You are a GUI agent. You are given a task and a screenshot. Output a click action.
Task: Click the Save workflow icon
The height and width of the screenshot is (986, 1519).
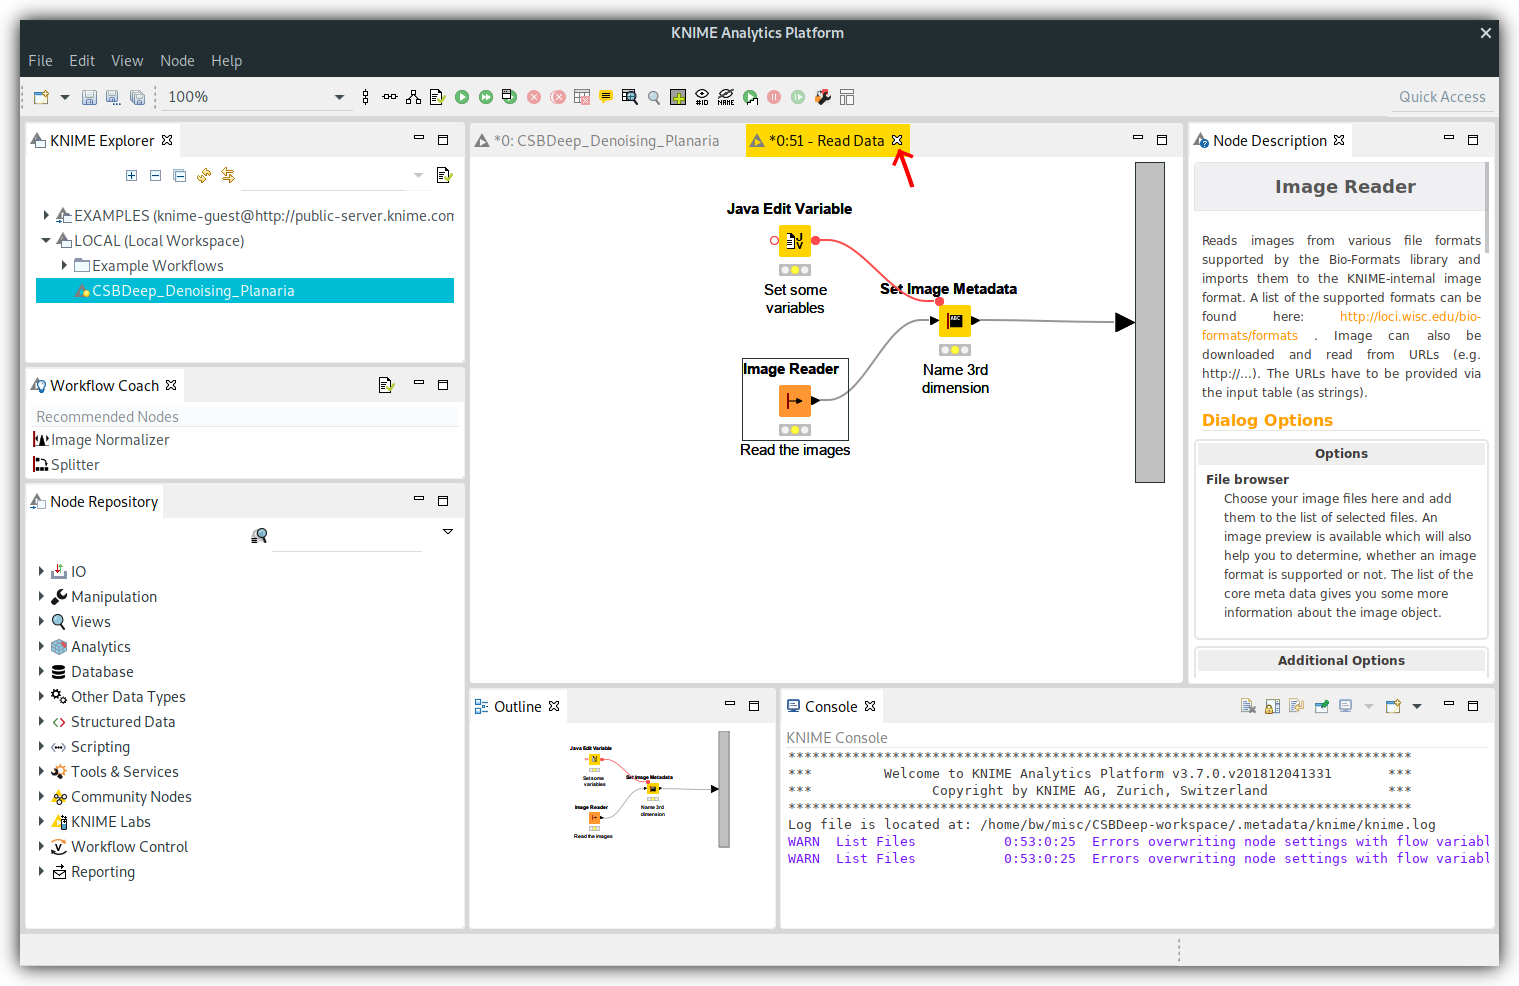point(89,97)
